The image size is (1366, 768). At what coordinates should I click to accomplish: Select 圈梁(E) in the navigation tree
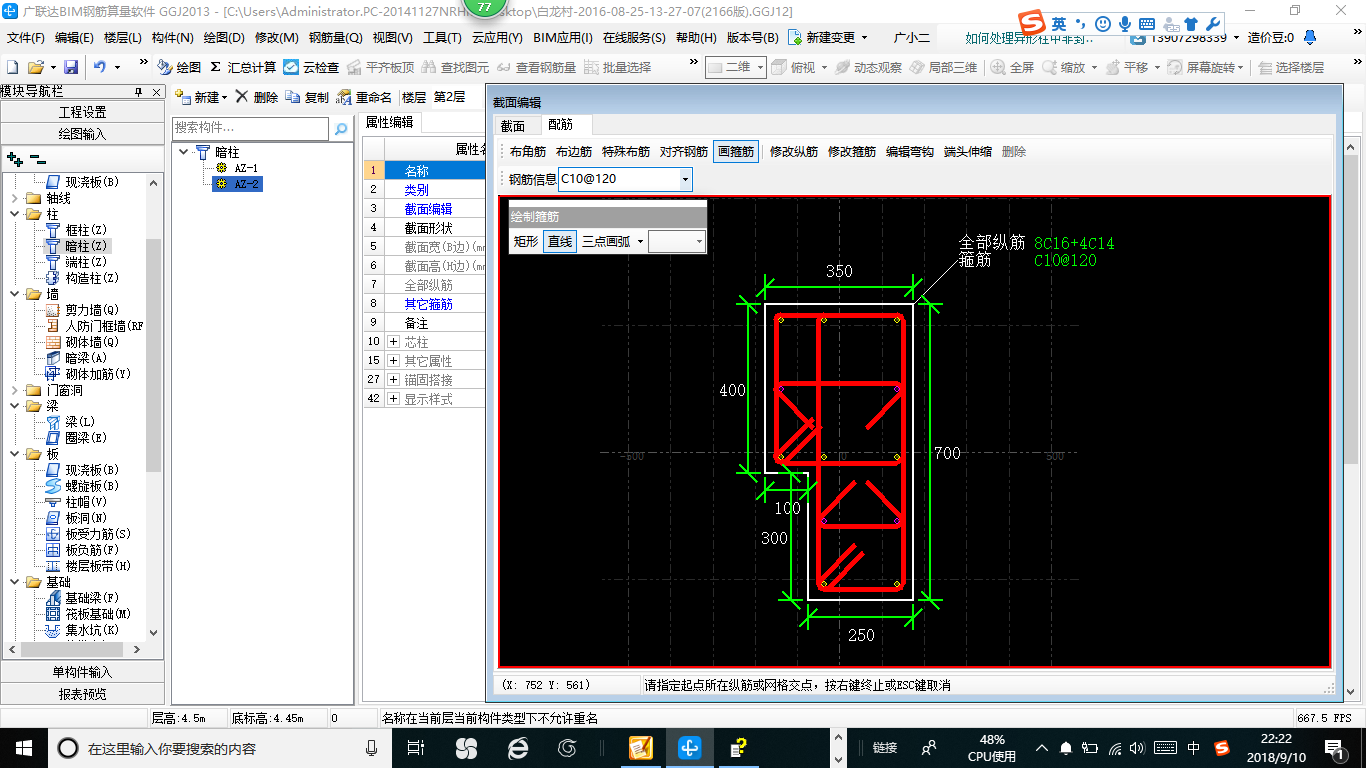pos(76,438)
